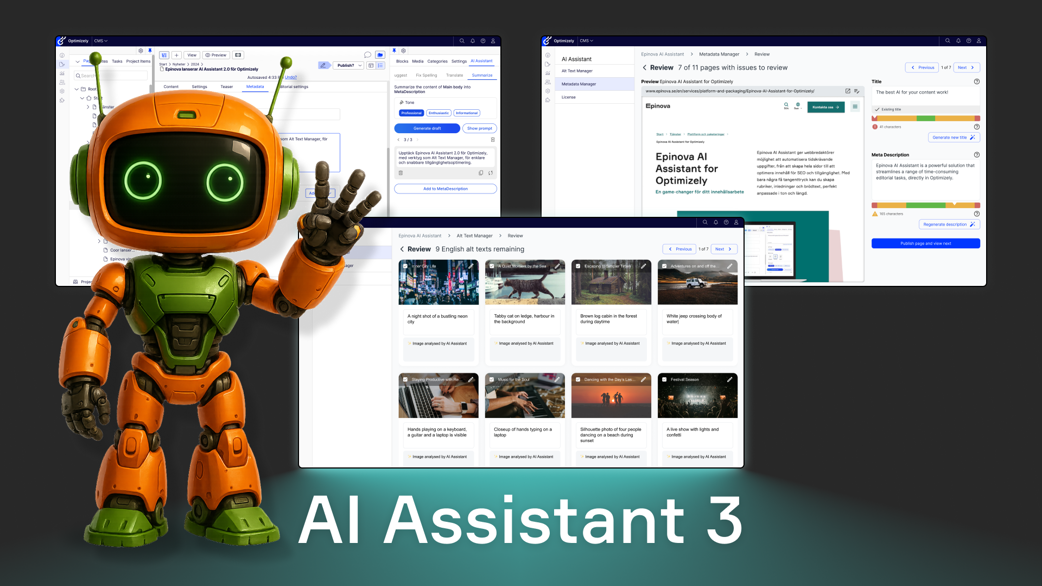Viewport: 1042px width, 586px height.
Task: Click the Generate draft button
Action: pyautogui.click(x=427, y=128)
